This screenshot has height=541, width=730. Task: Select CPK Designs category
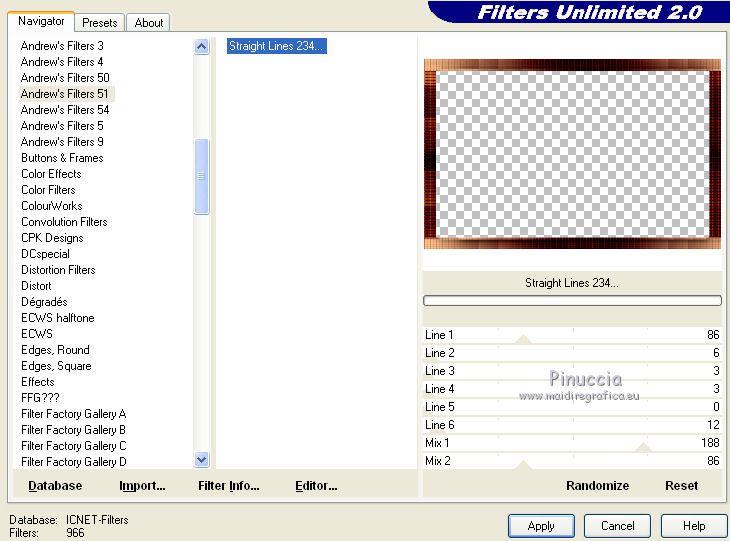(52, 238)
